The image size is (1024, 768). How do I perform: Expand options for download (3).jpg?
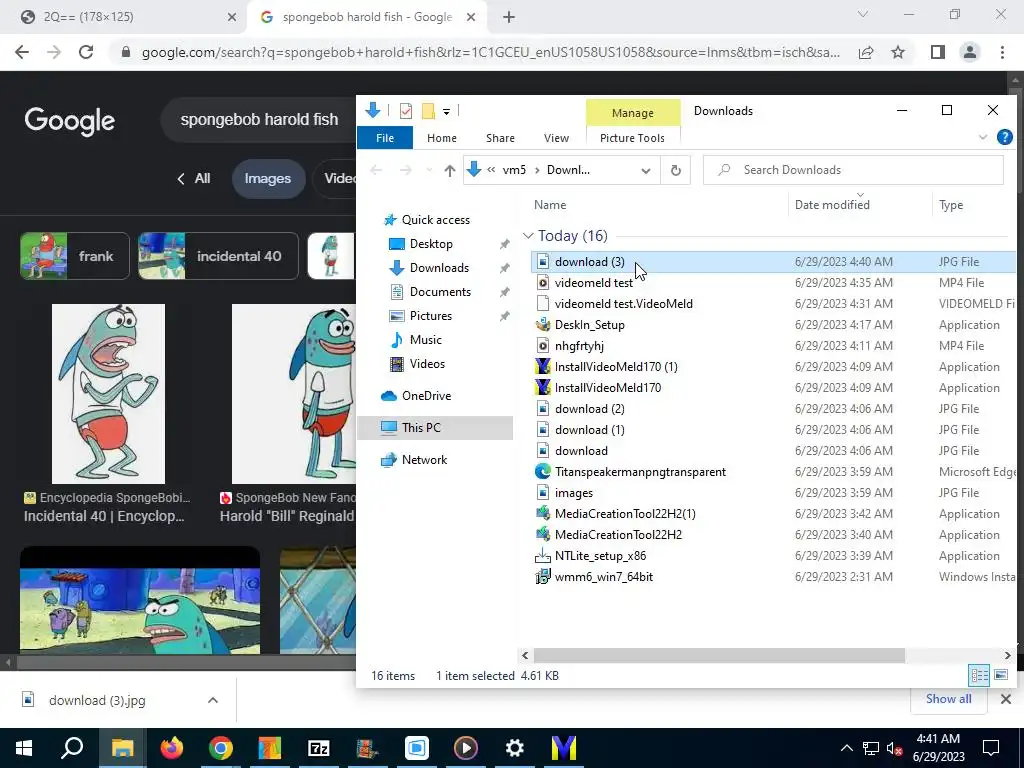click(x=213, y=701)
